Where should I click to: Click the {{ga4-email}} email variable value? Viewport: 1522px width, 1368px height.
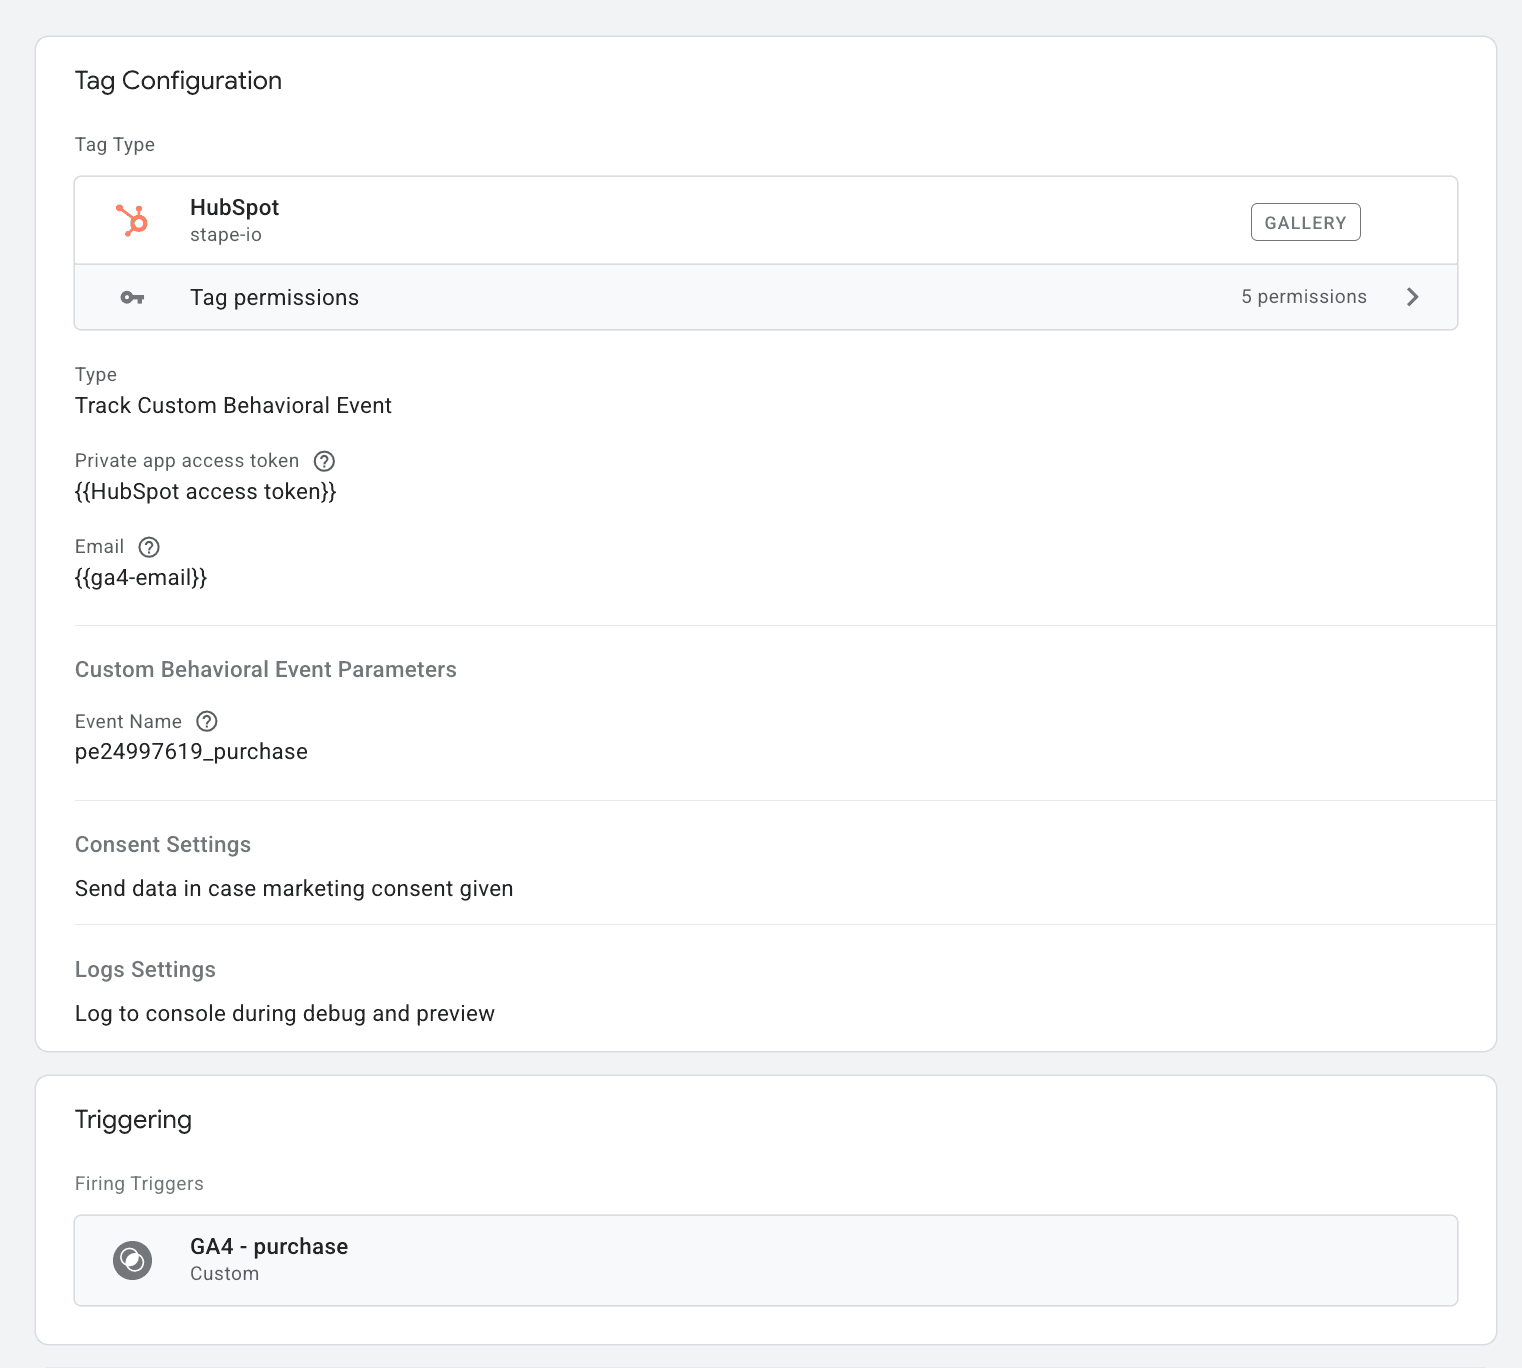(x=141, y=578)
